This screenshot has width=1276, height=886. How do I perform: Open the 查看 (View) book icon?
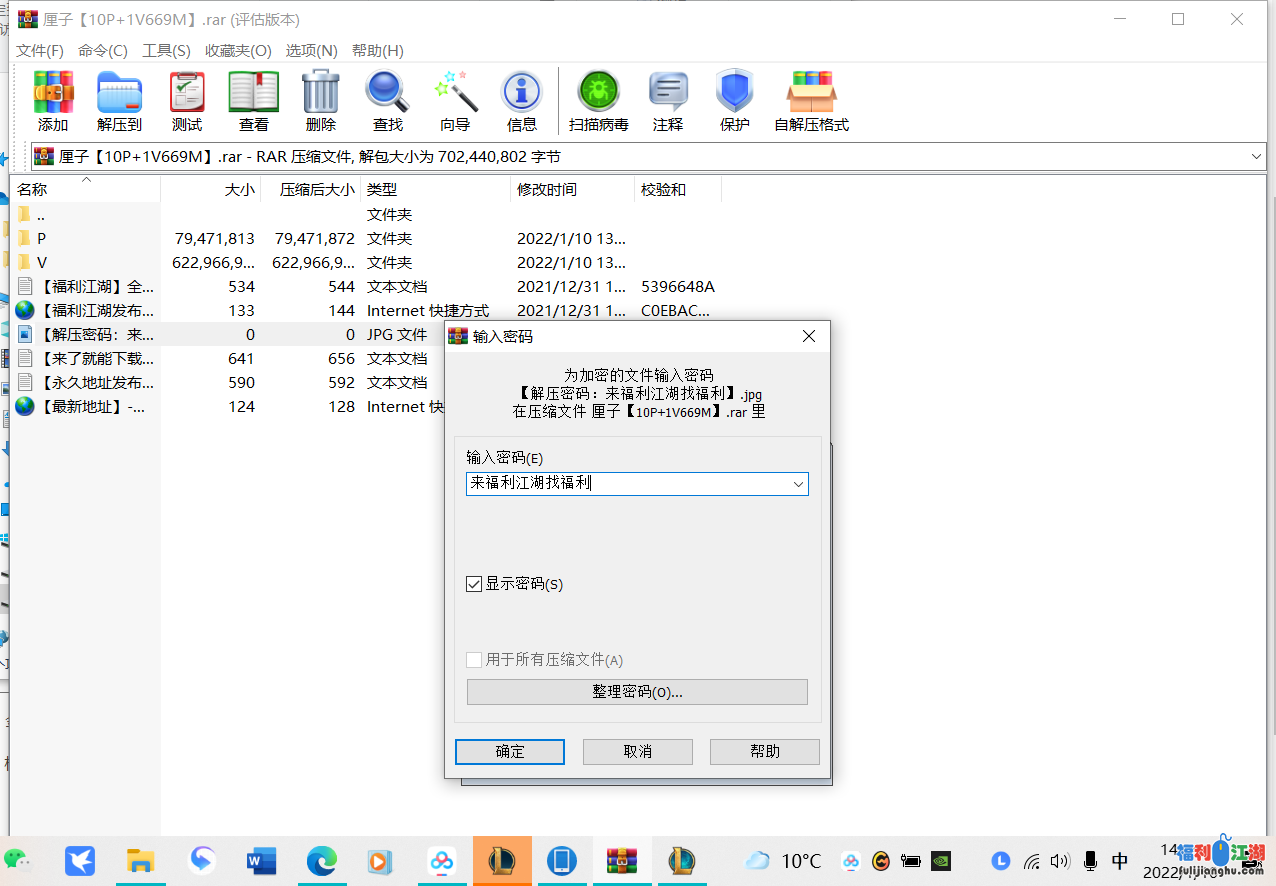[254, 93]
